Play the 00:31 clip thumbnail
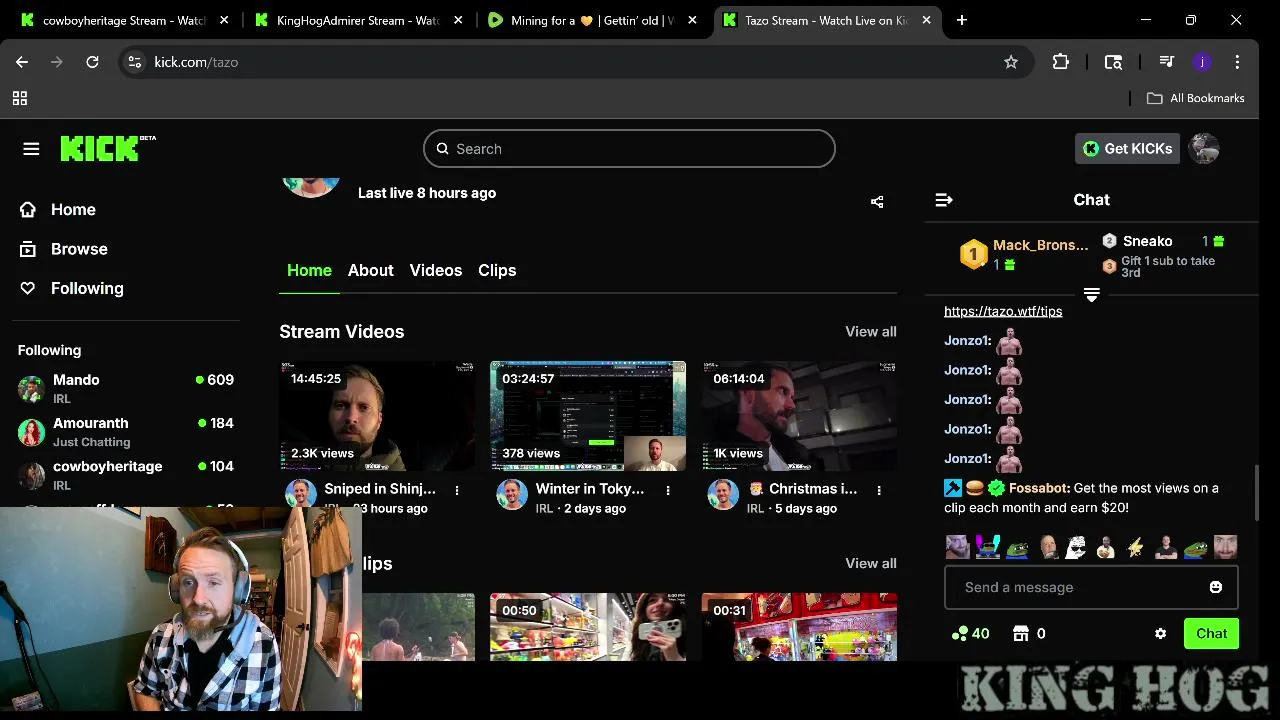 [x=799, y=627]
